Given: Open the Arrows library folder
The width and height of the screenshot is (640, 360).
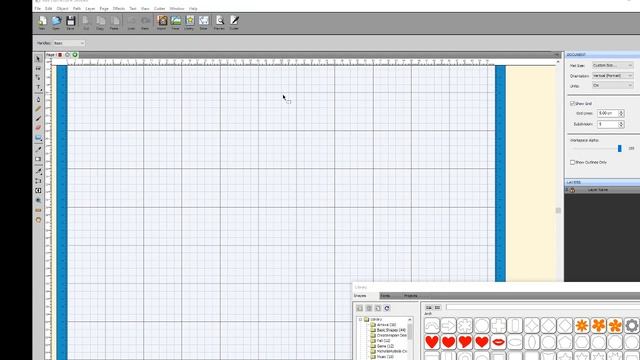Looking at the screenshot, I should tap(386, 325).
